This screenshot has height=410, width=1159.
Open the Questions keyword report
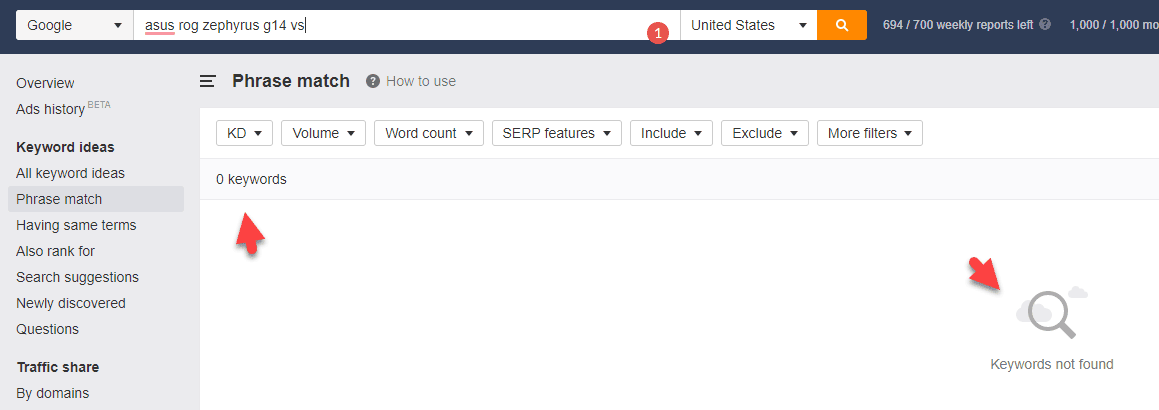tap(47, 329)
